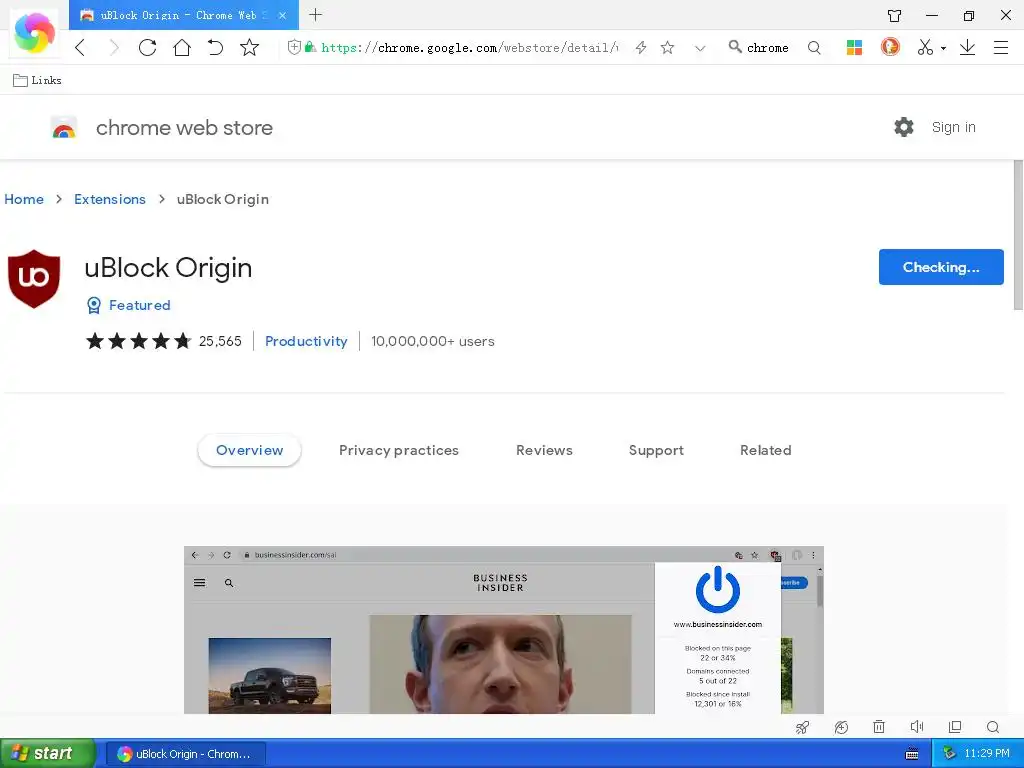Open favorites star next to undo arrow

pos(249,47)
